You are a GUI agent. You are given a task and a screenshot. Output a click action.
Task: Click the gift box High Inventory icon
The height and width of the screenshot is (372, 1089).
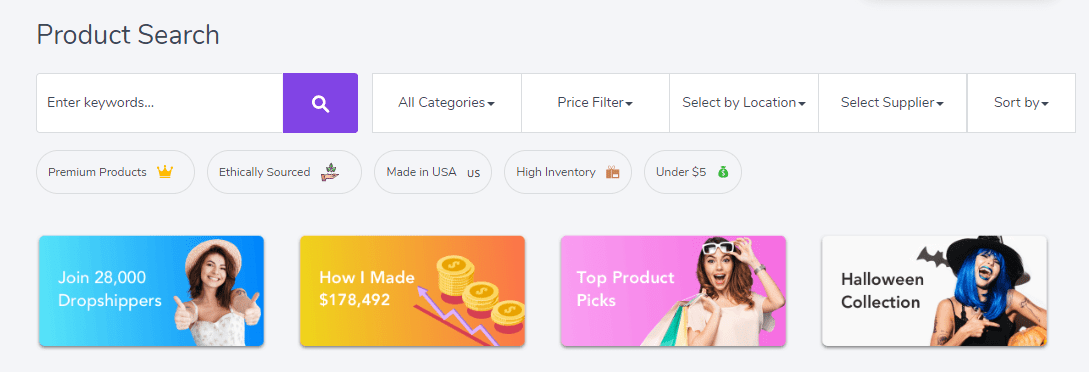tap(612, 172)
